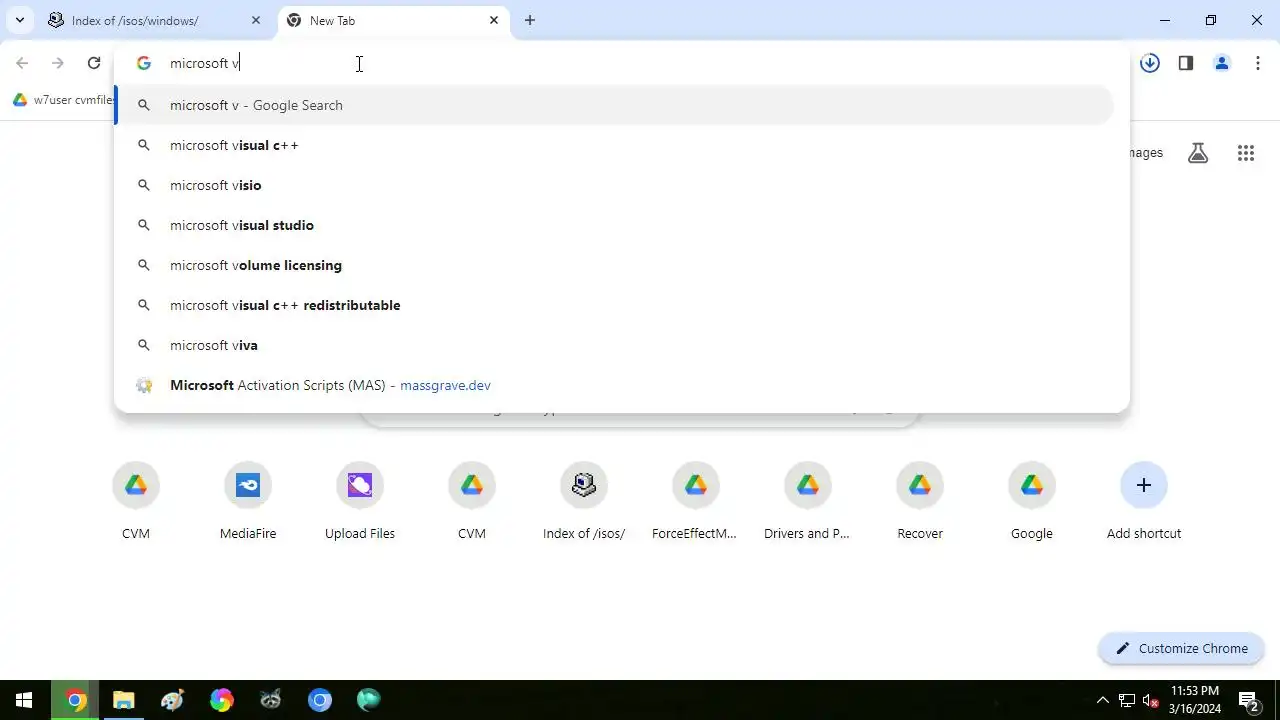This screenshot has width=1280, height=720.
Task: Open the colorful circle taskbar app
Action: [x=222, y=700]
